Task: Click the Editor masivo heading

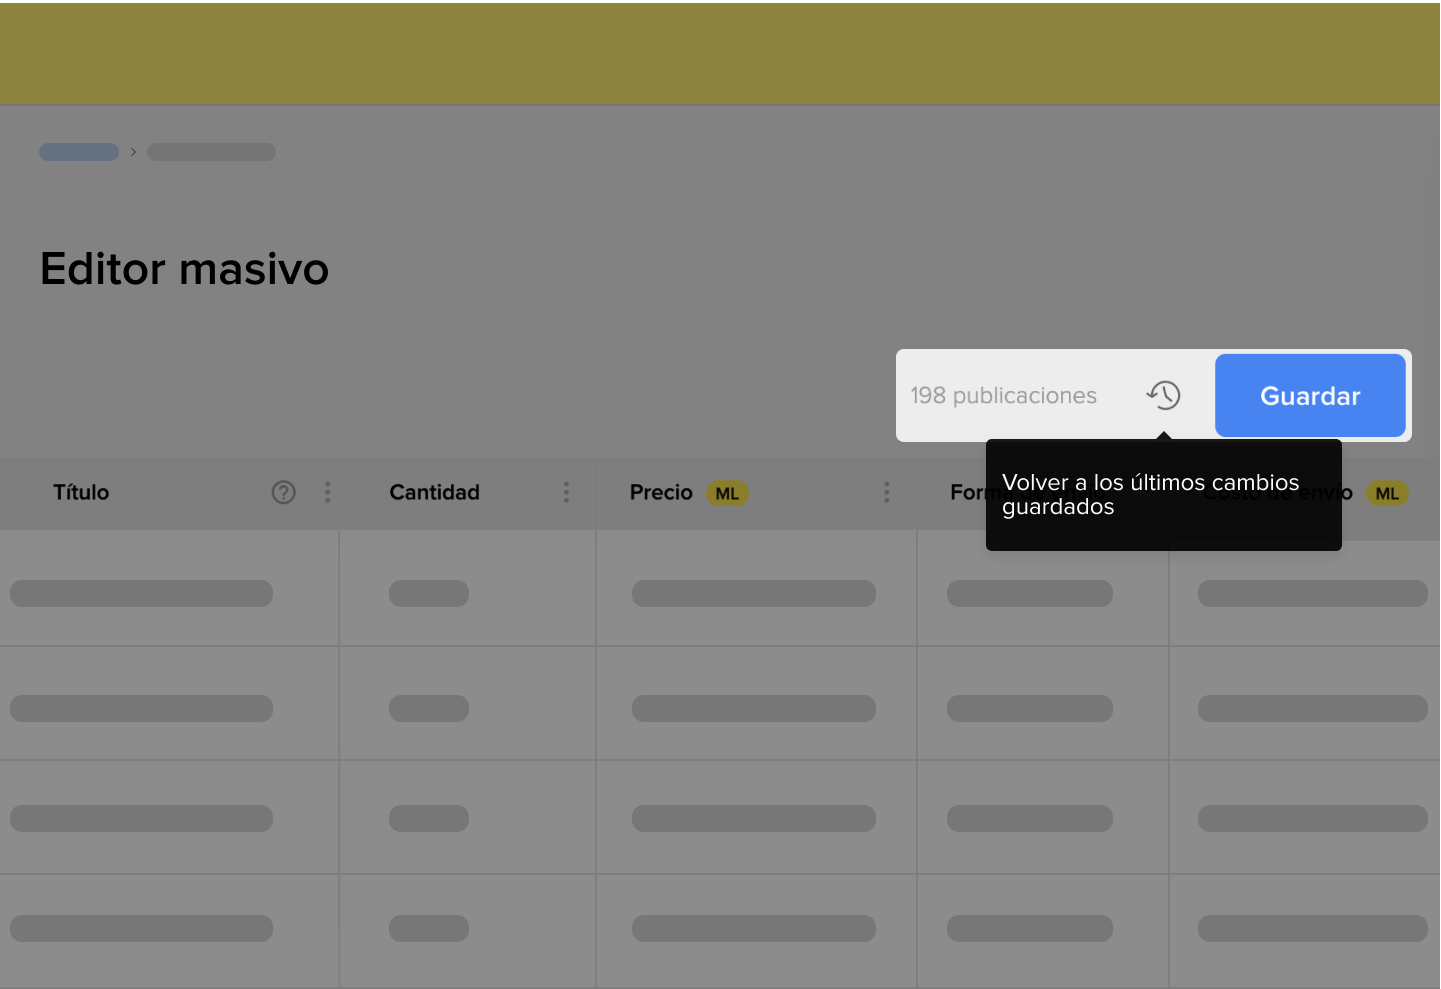Action: pyautogui.click(x=185, y=269)
